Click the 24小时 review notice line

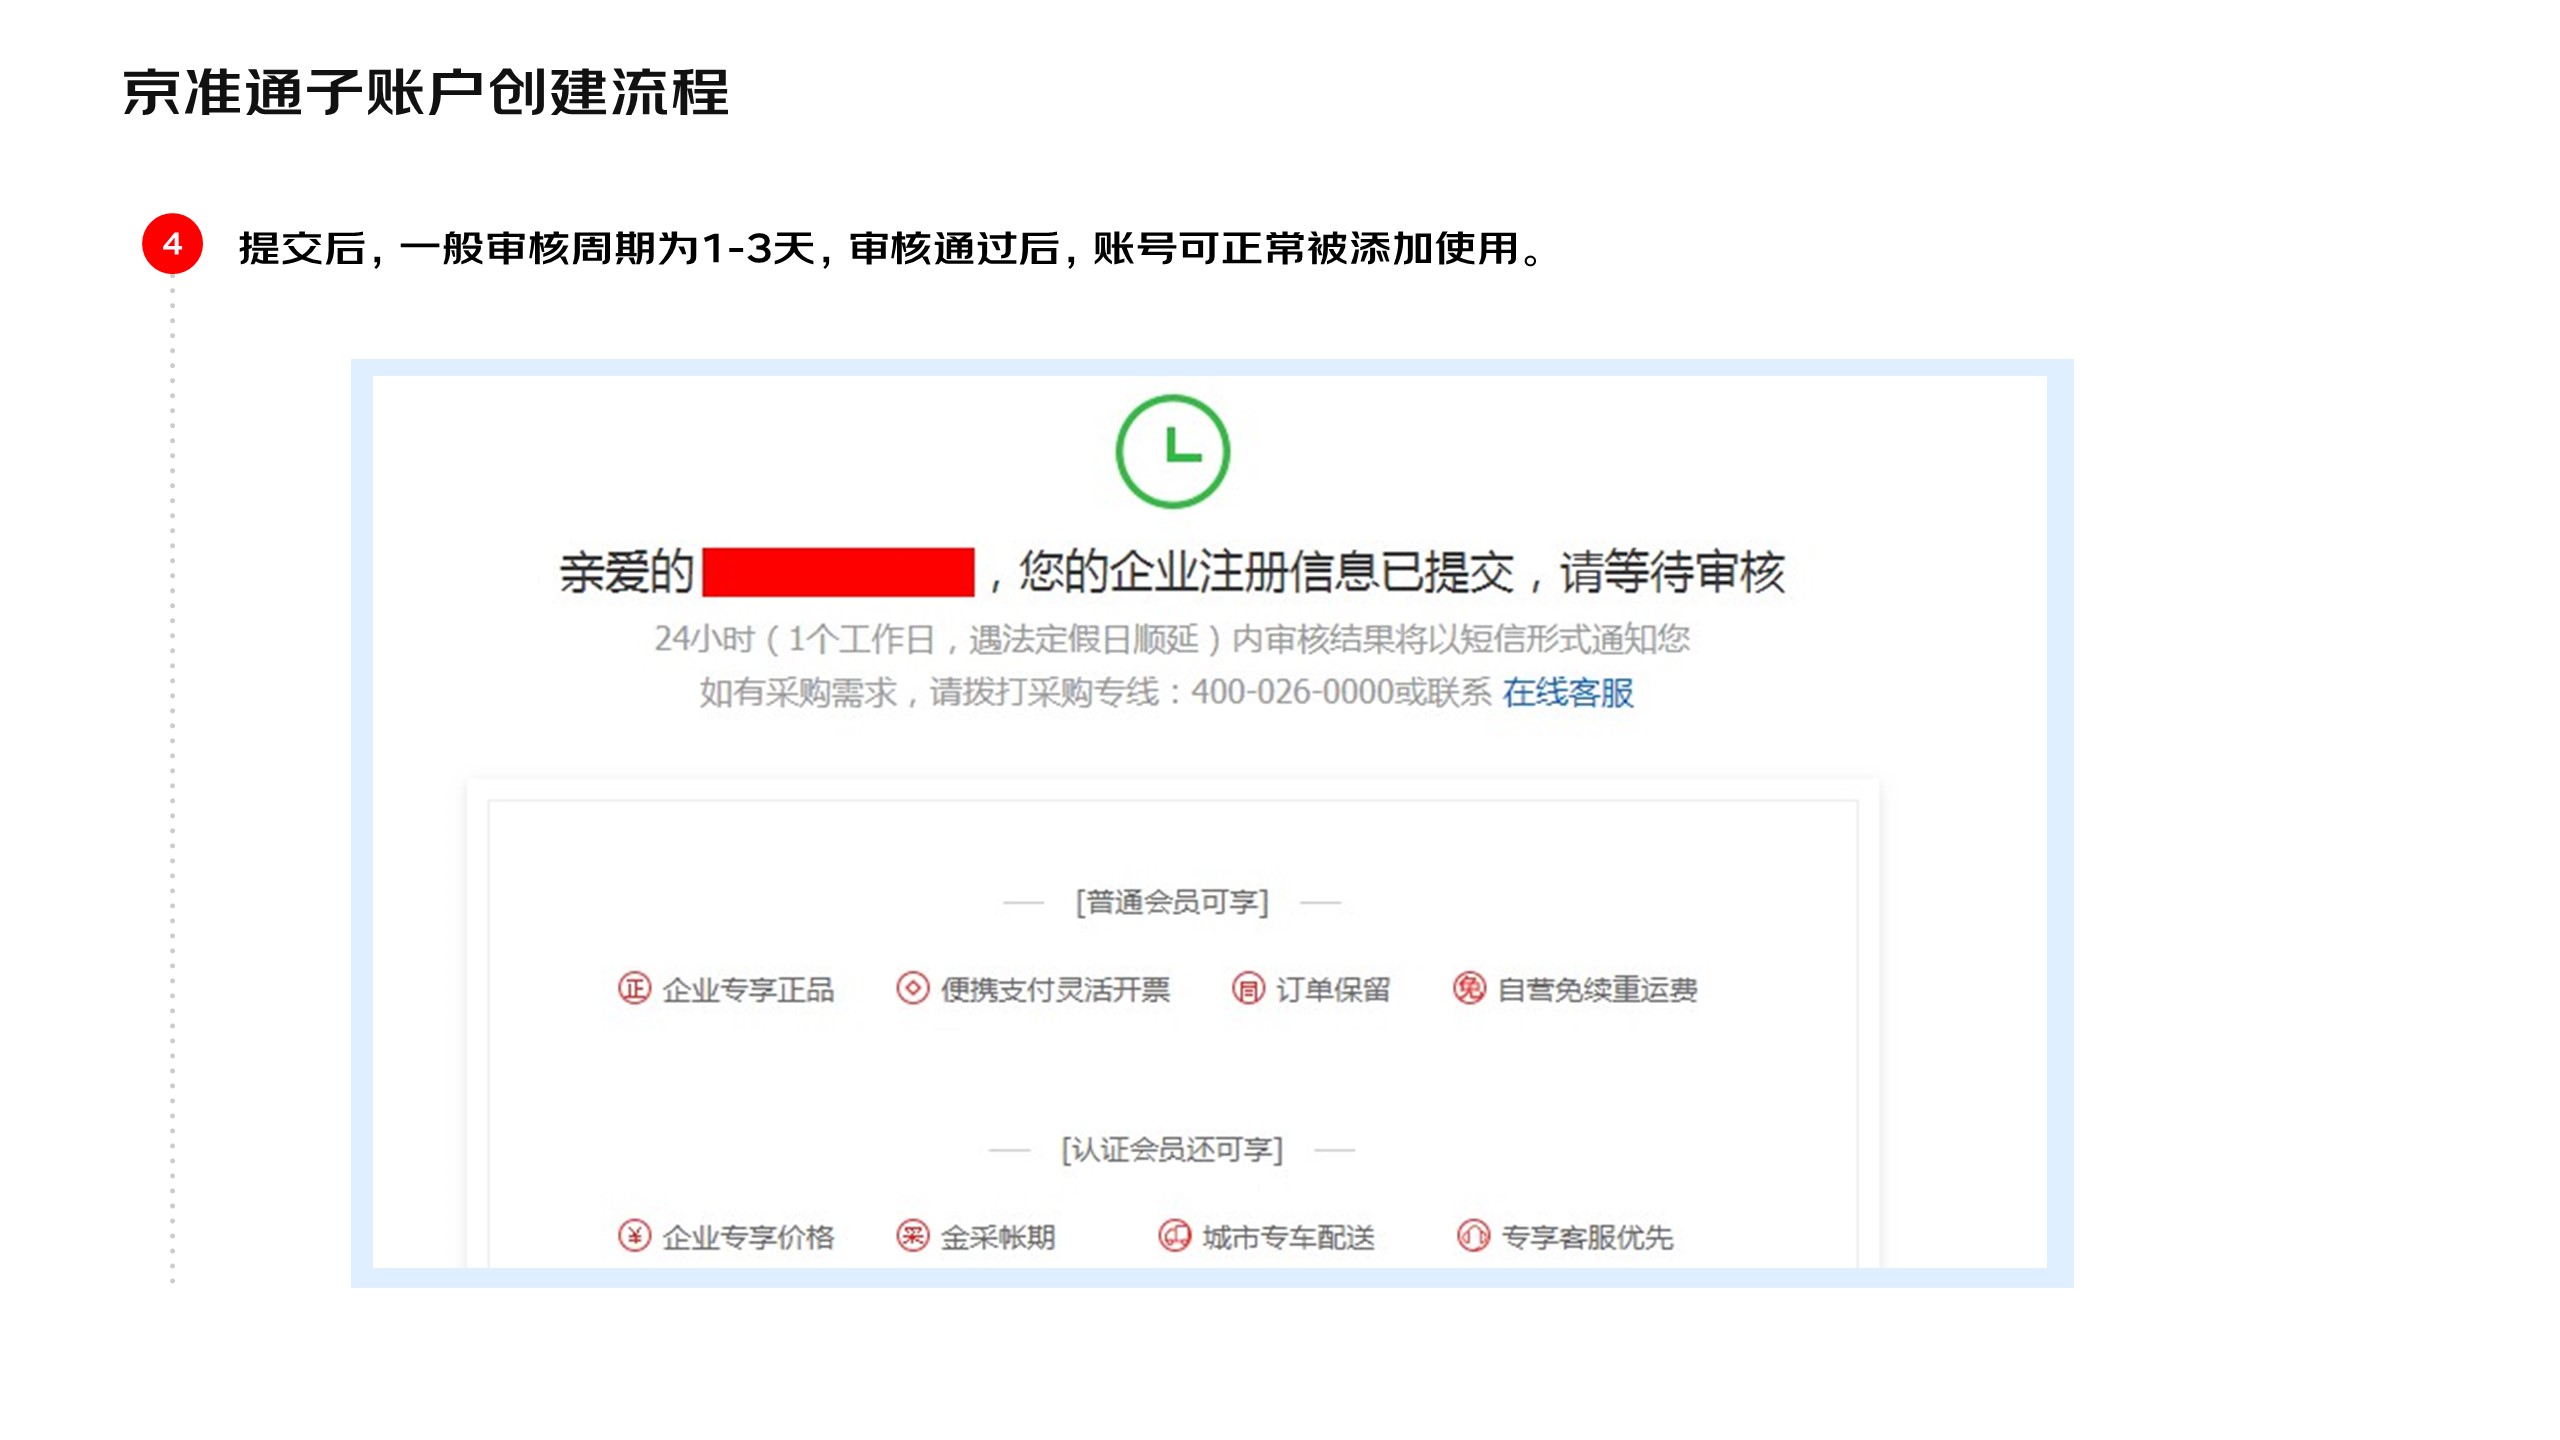pos(1172,639)
